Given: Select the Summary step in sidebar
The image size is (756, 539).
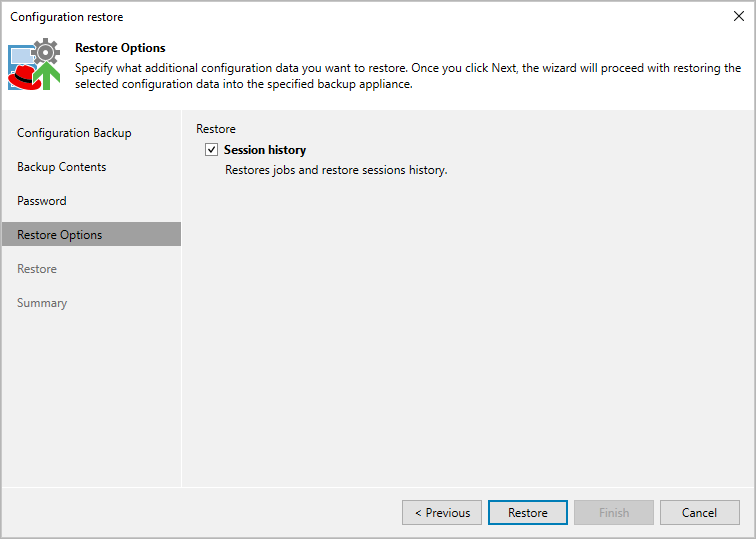Looking at the screenshot, I should pyautogui.click(x=42, y=303).
